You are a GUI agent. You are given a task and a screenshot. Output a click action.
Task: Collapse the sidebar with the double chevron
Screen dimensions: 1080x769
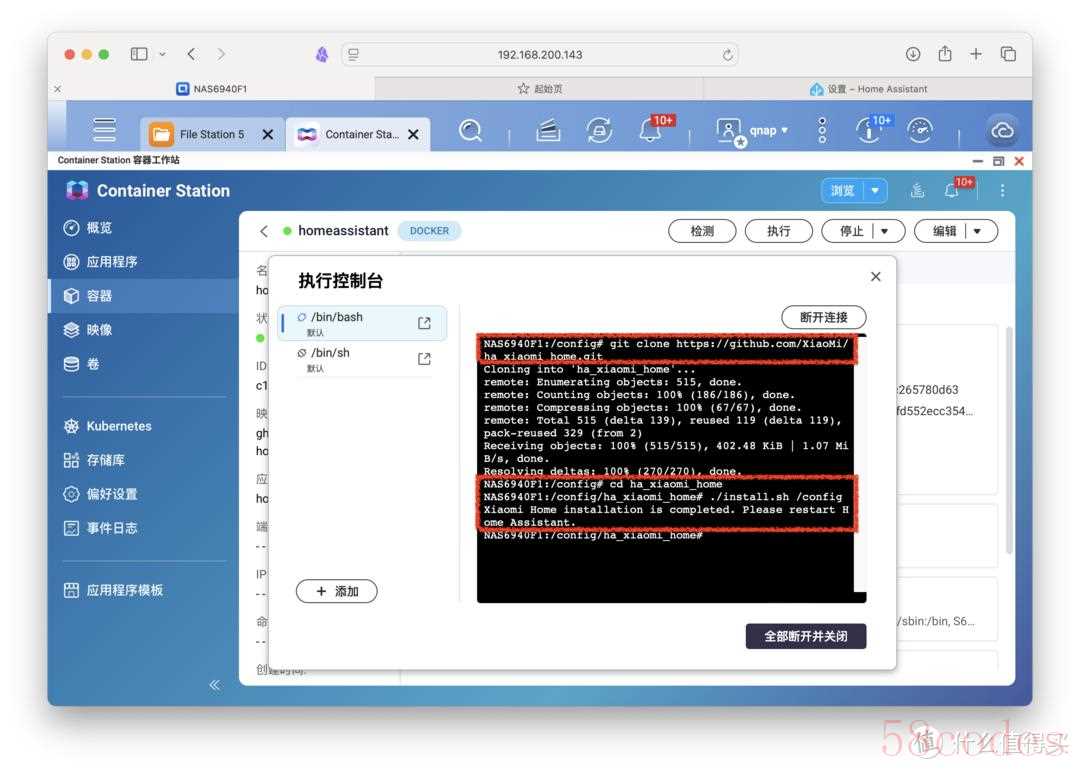[x=215, y=684]
